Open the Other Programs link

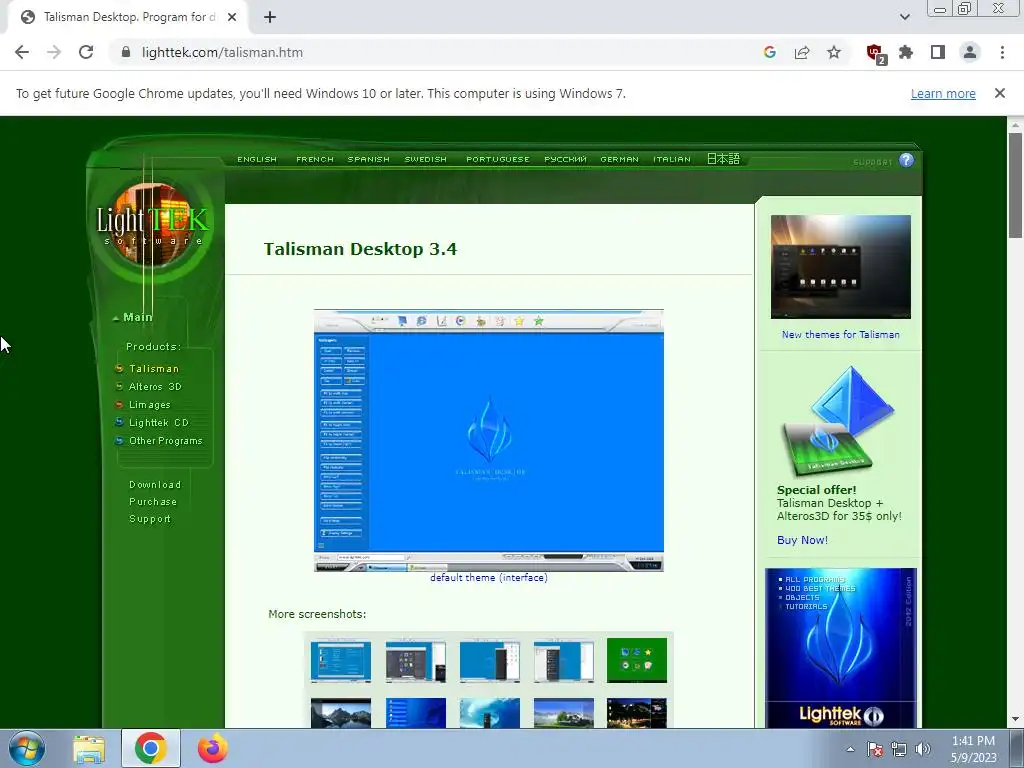(165, 441)
